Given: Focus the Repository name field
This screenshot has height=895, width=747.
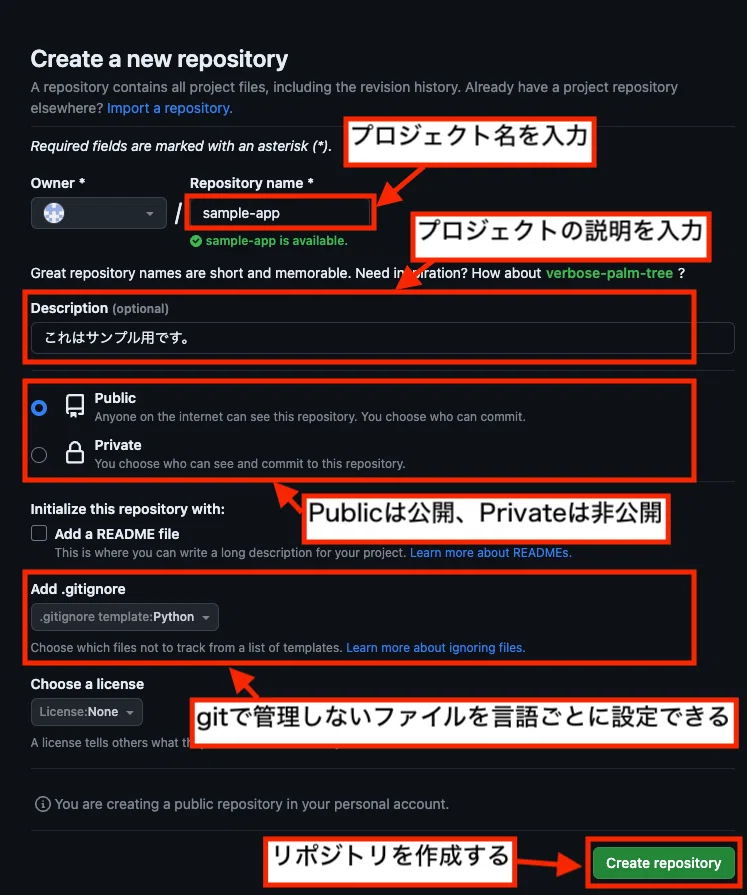Looking at the screenshot, I should coord(281,213).
